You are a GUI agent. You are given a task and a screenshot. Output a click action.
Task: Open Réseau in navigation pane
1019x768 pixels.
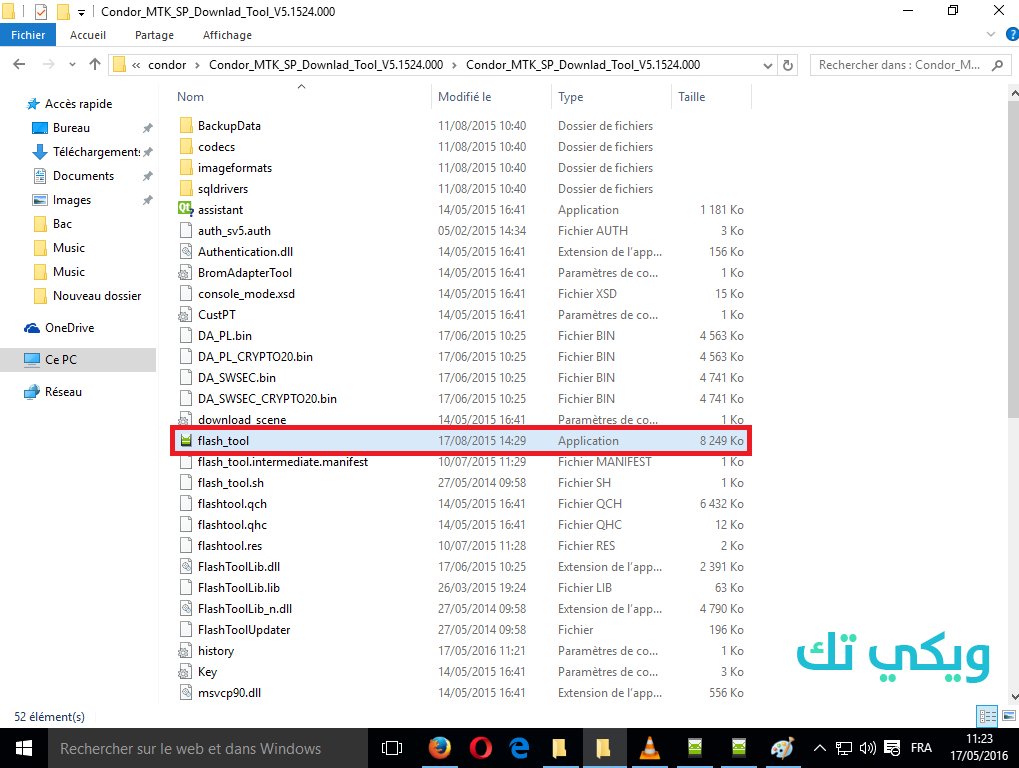(x=63, y=392)
